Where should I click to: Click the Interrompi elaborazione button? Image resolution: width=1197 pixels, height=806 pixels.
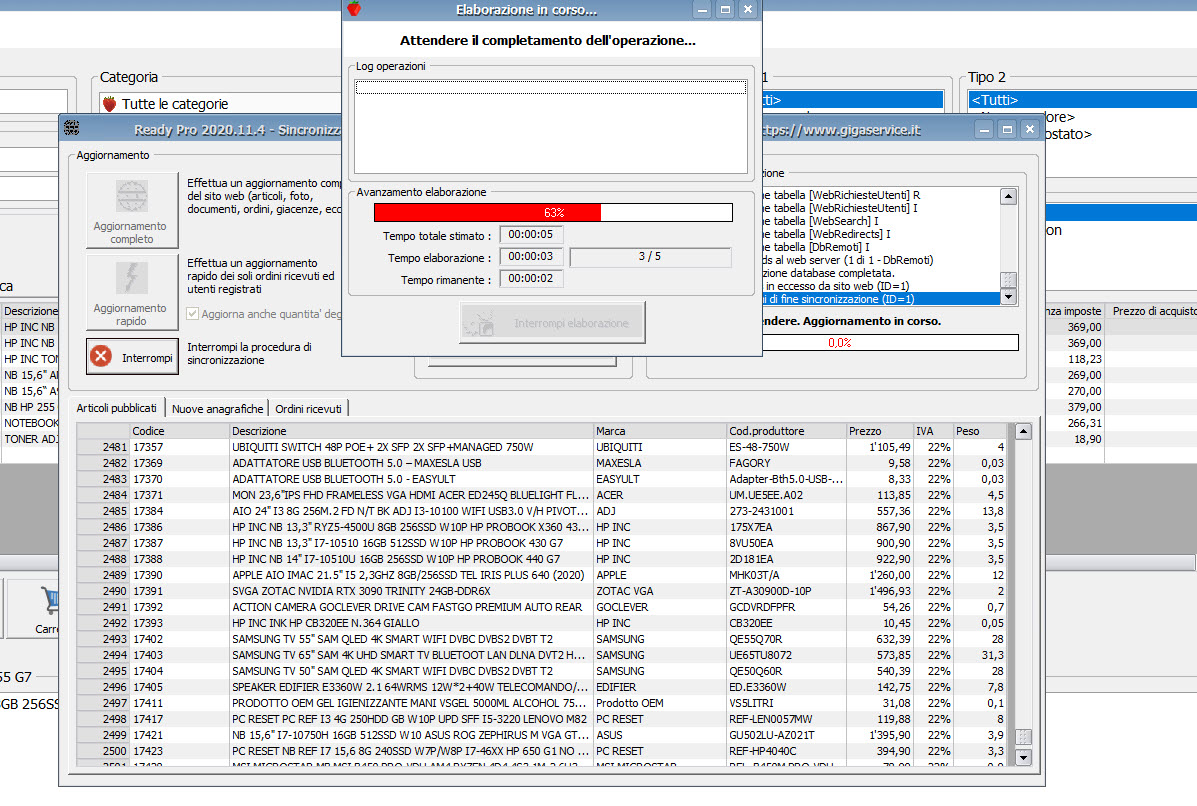pyautogui.click(x=552, y=323)
